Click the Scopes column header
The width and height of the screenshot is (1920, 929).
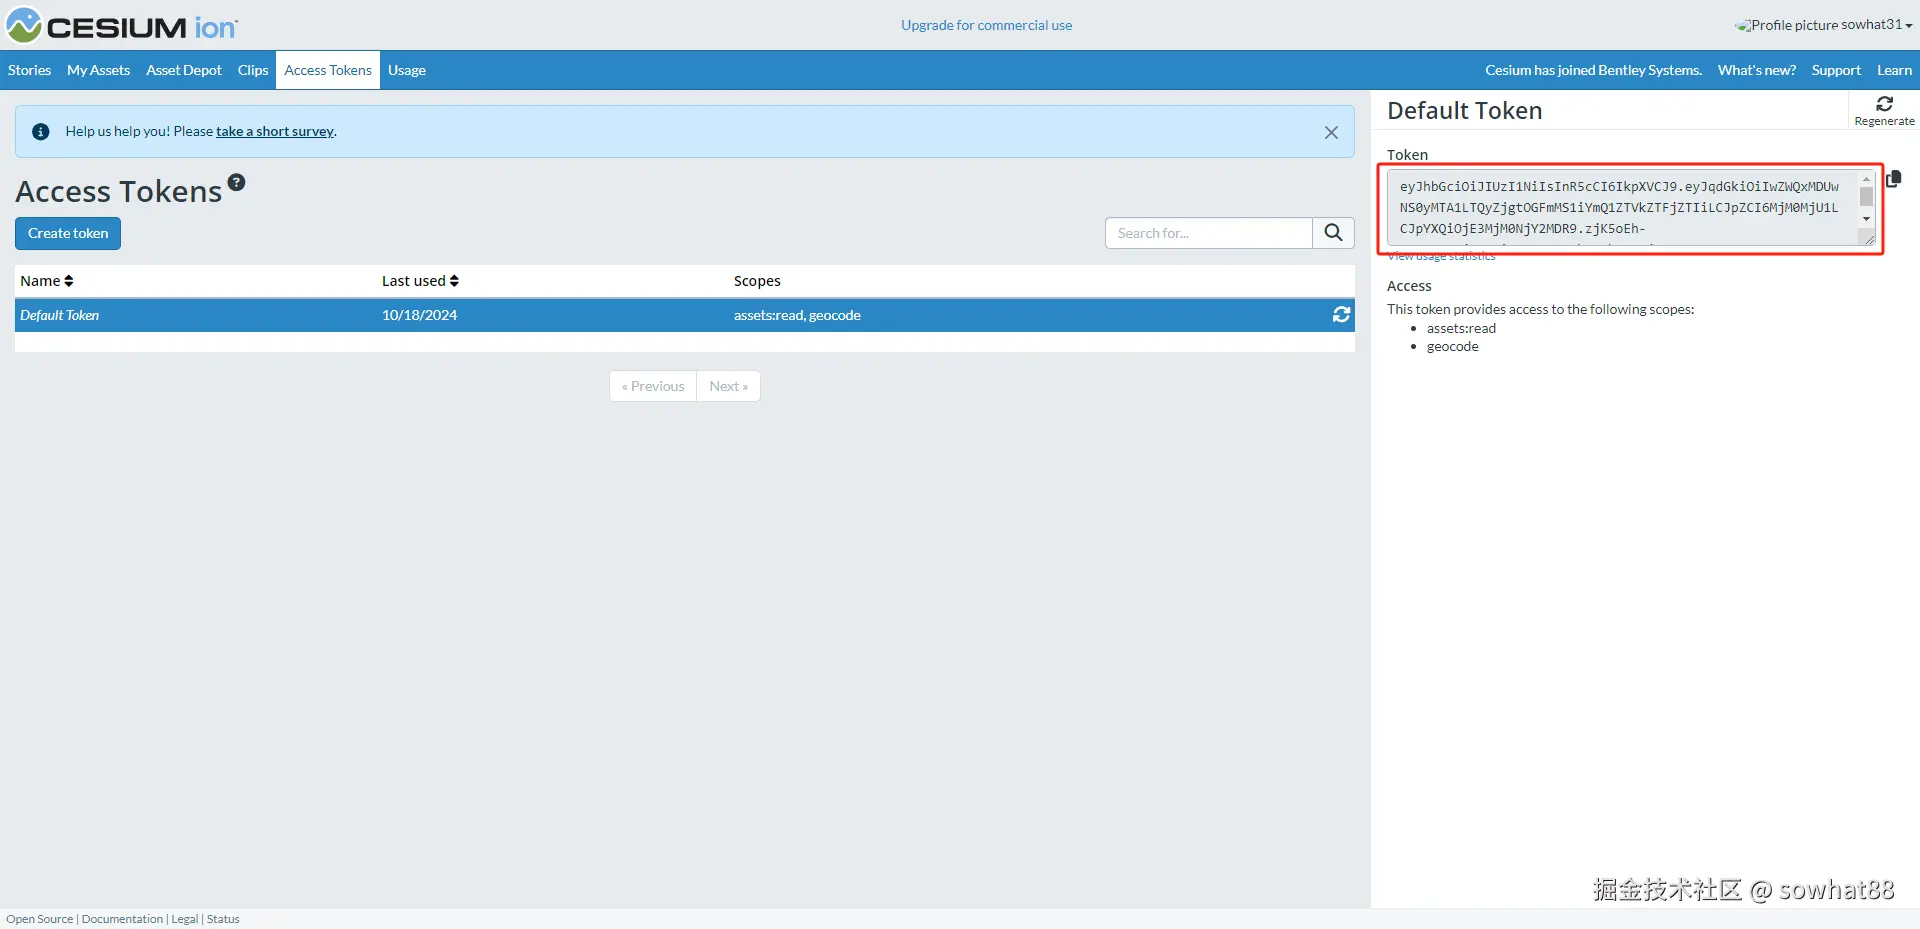(757, 281)
